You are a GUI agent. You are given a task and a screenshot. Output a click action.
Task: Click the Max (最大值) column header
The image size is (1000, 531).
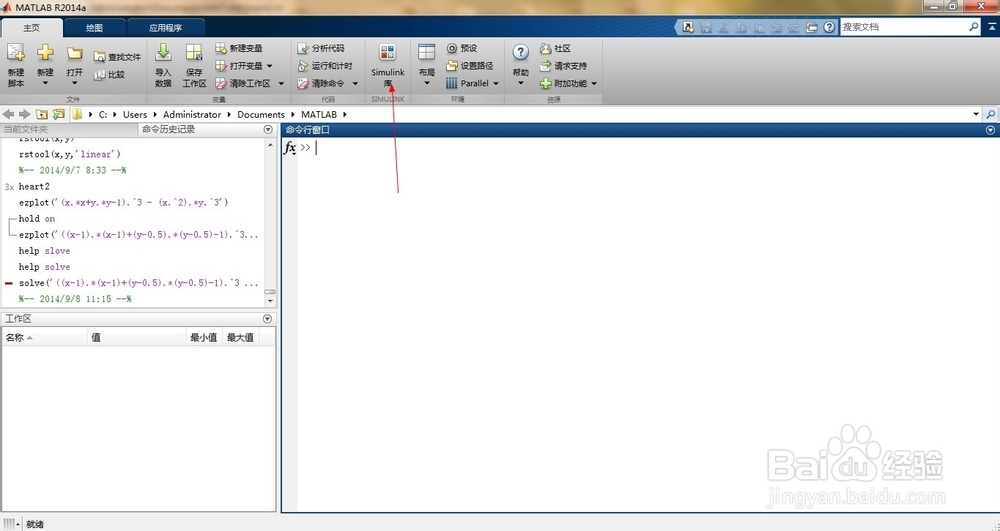(240, 338)
